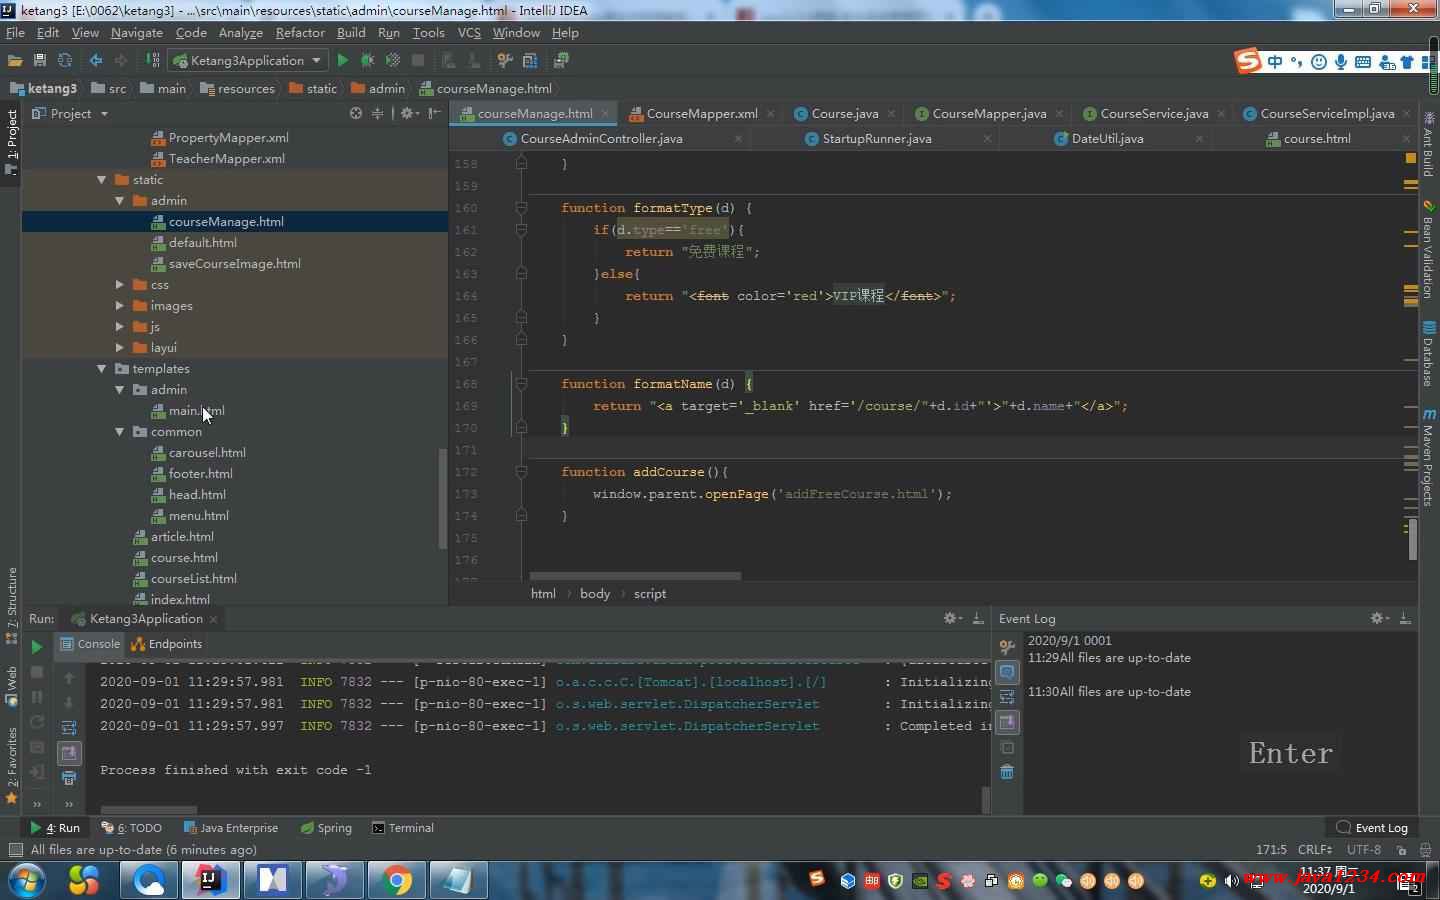Switch to CourseMapper.xml tab

[701, 114]
